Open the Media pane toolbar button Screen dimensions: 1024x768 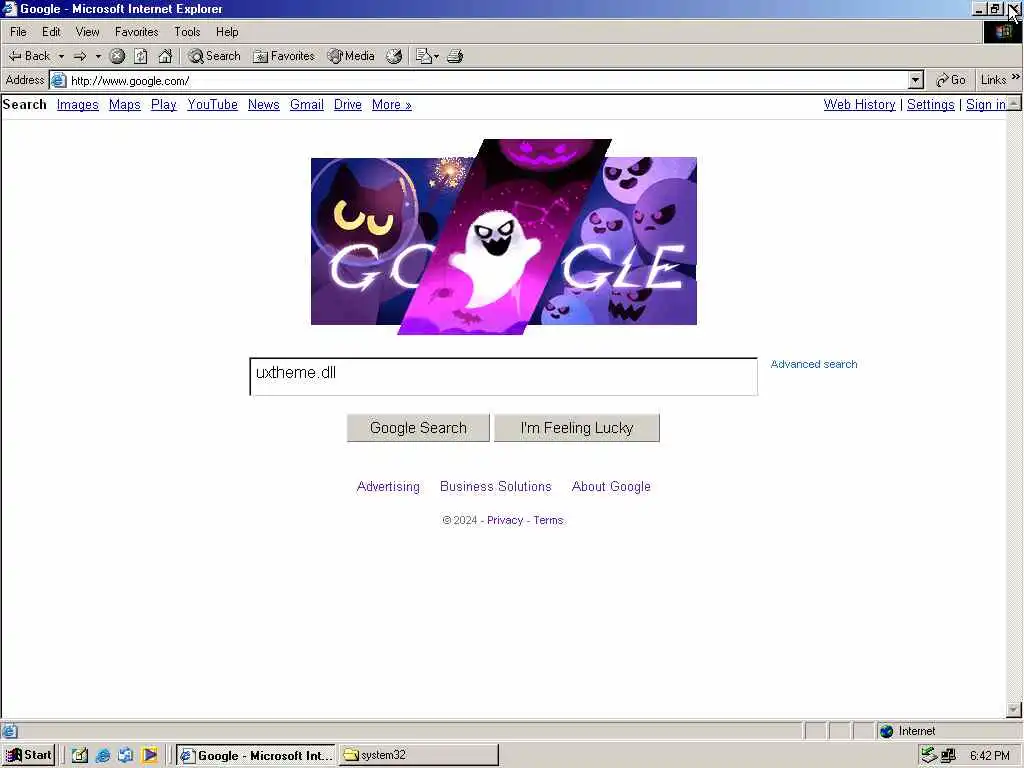351,56
